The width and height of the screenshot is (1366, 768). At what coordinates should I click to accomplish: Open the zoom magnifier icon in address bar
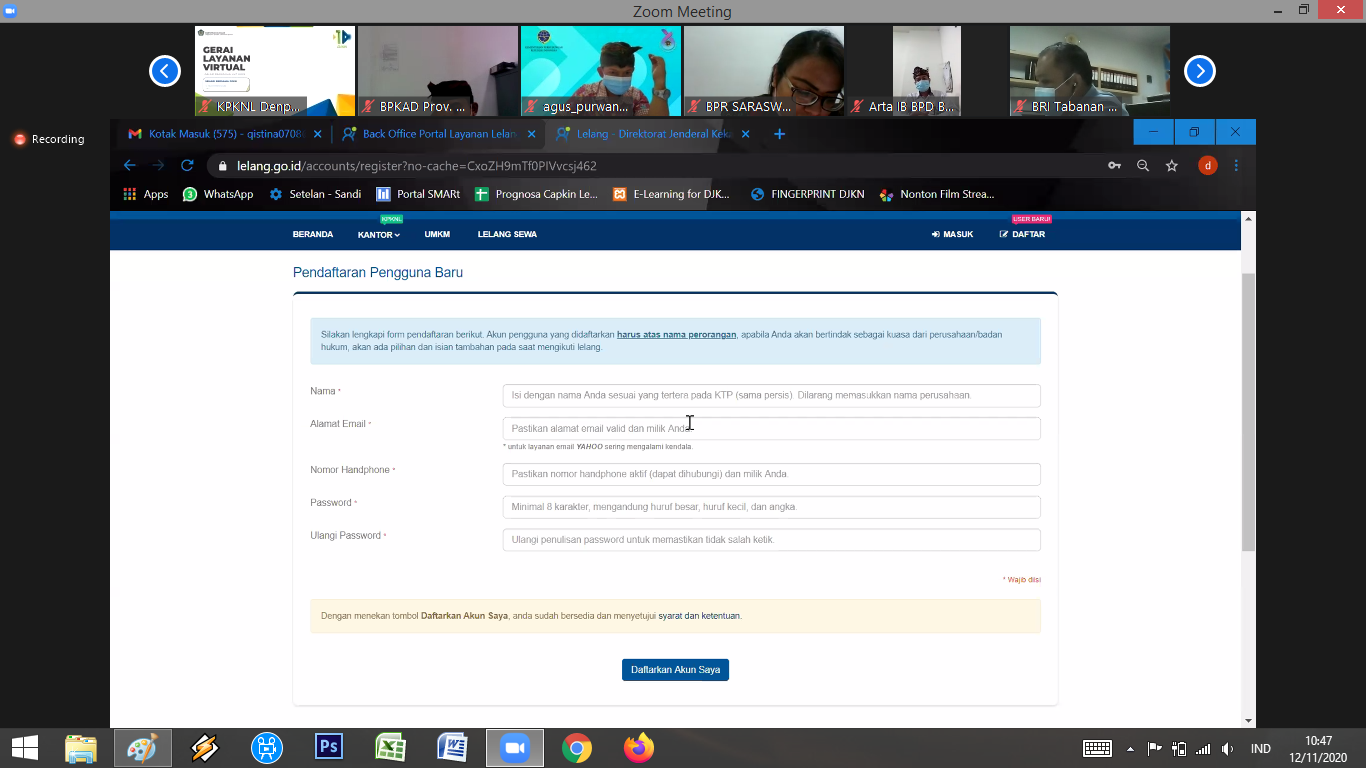tap(1143, 166)
